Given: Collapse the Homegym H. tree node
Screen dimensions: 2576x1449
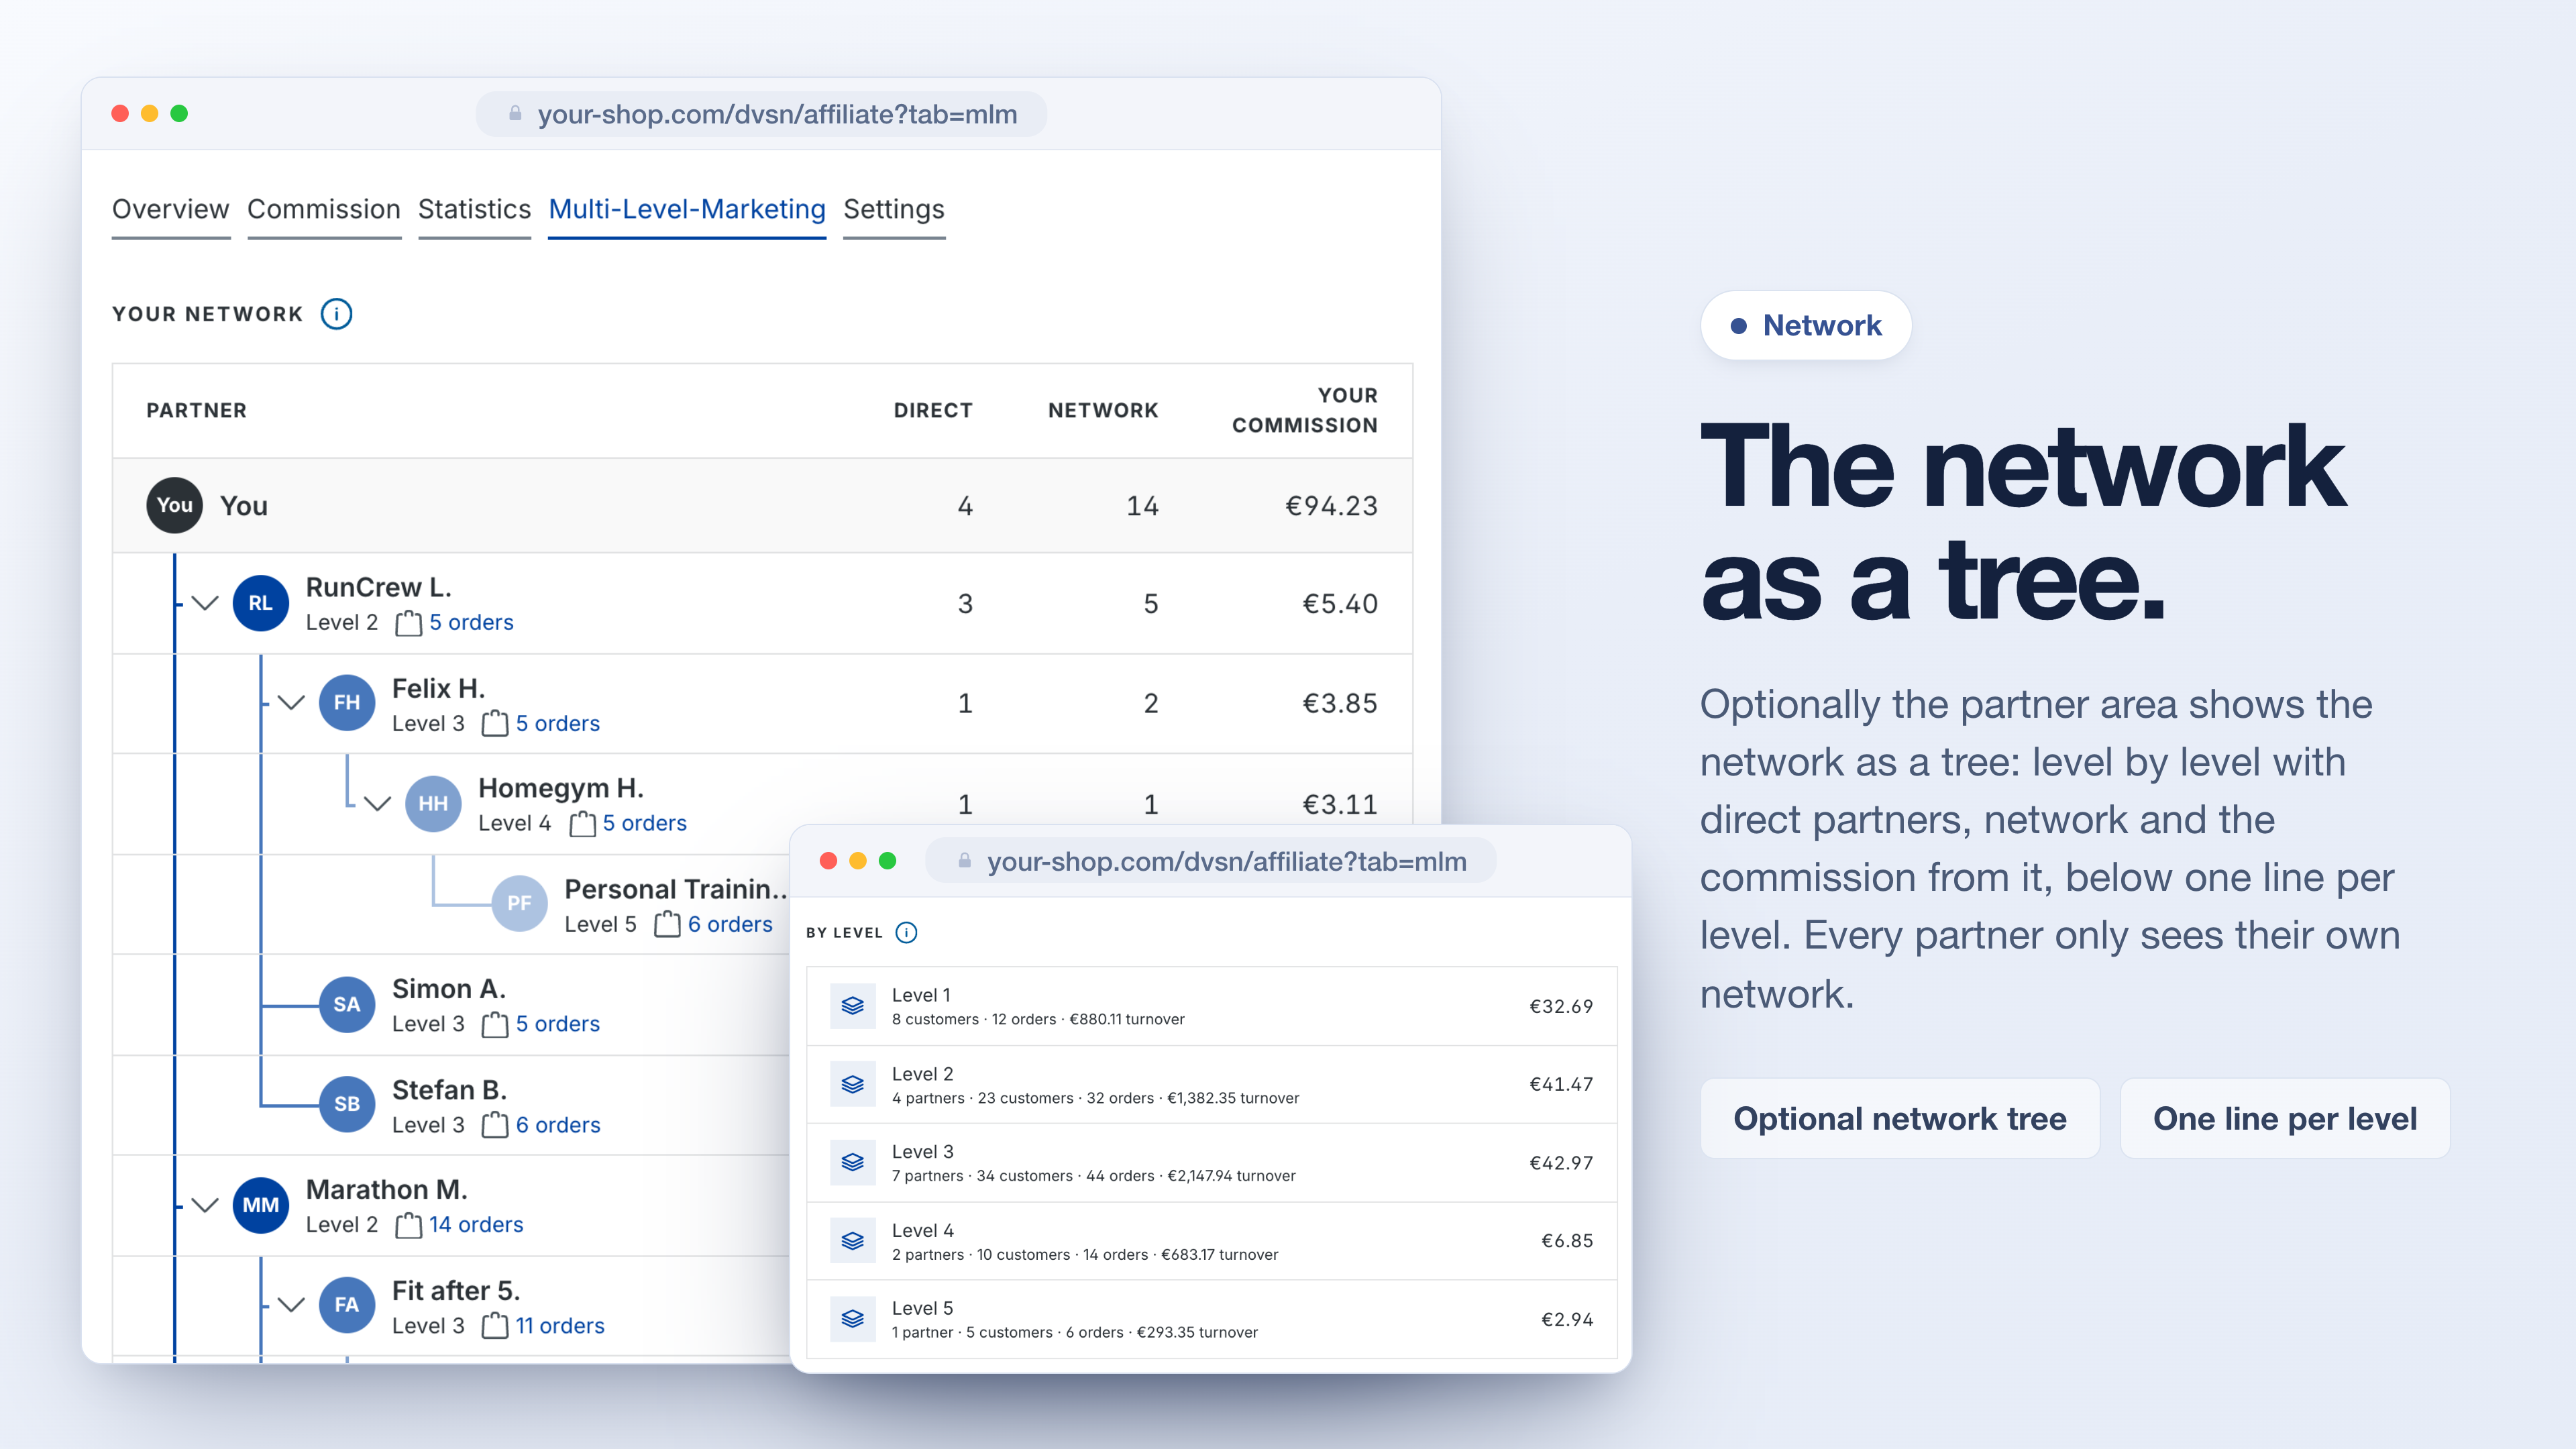Looking at the screenshot, I should pyautogui.click(x=377, y=803).
